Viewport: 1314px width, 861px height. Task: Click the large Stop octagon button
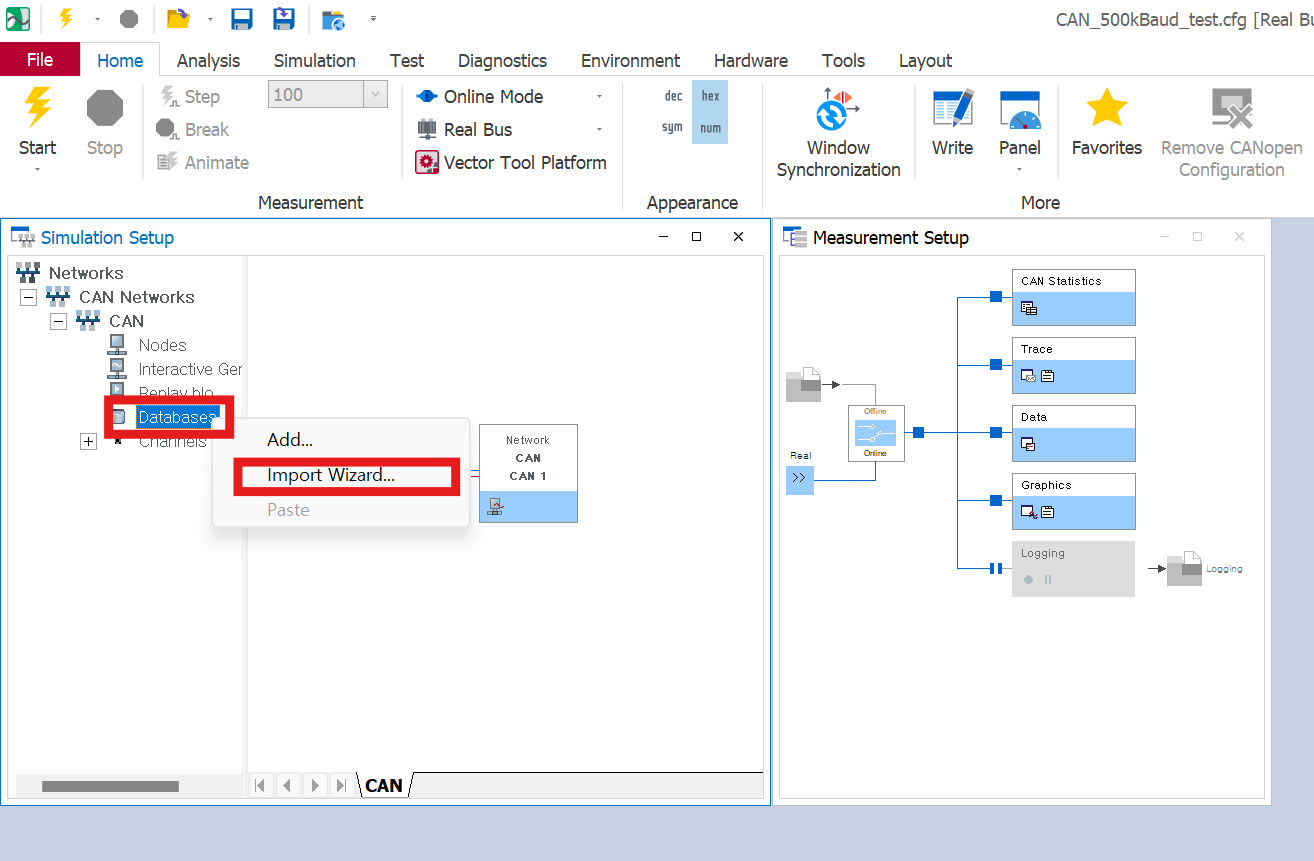click(x=104, y=107)
